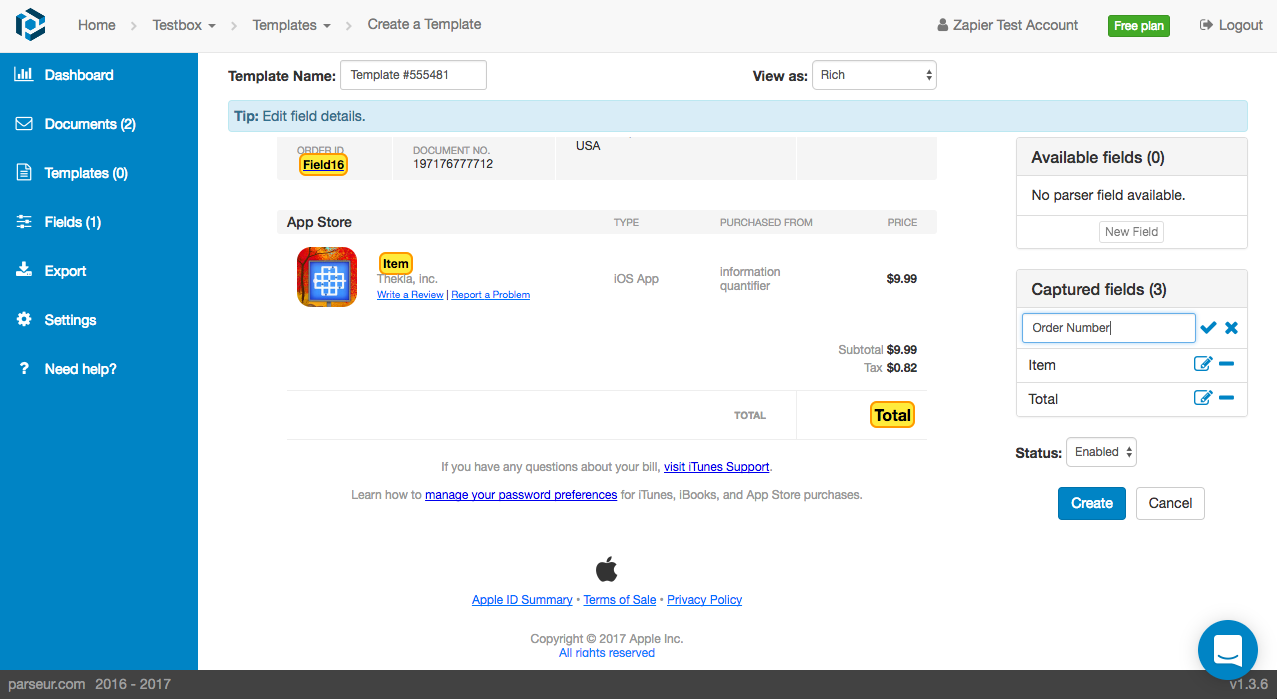Click the Create button
The width and height of the screenshot is (1277, 699).
pyautogui.click(x=1092, y=503)
